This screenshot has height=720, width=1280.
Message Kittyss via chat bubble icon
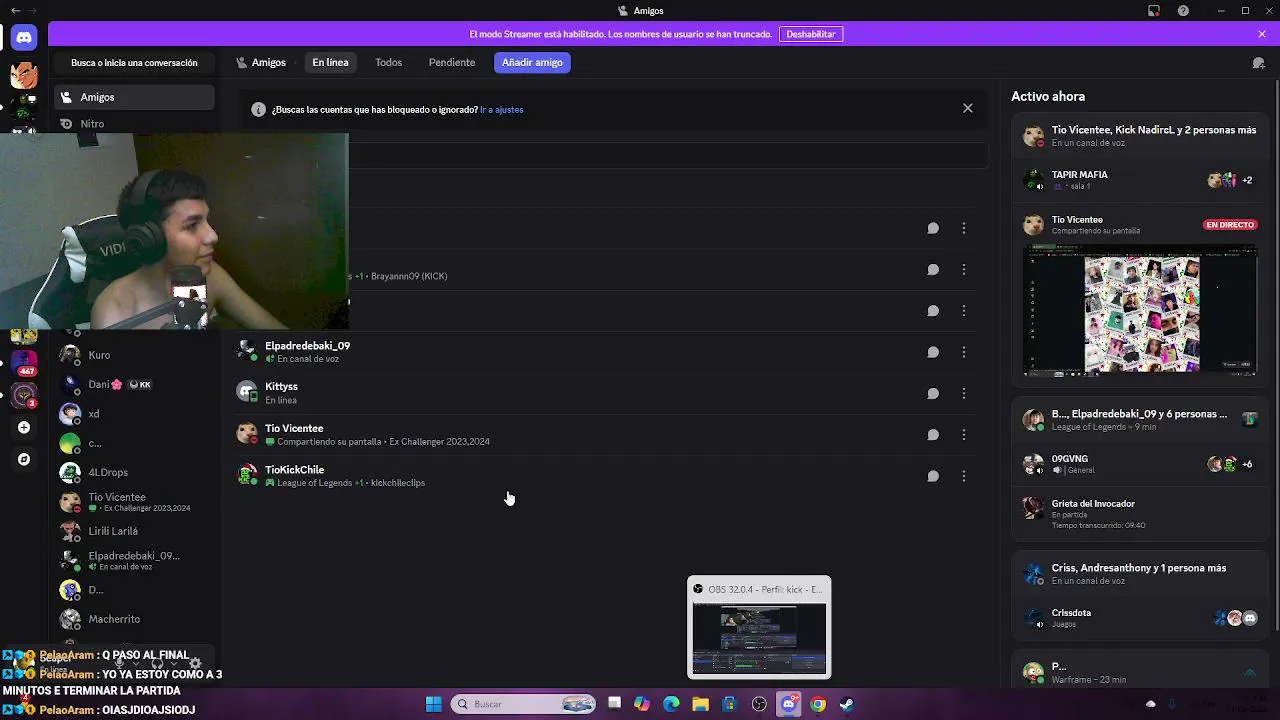pyautogui.click(x=933, y=393)
